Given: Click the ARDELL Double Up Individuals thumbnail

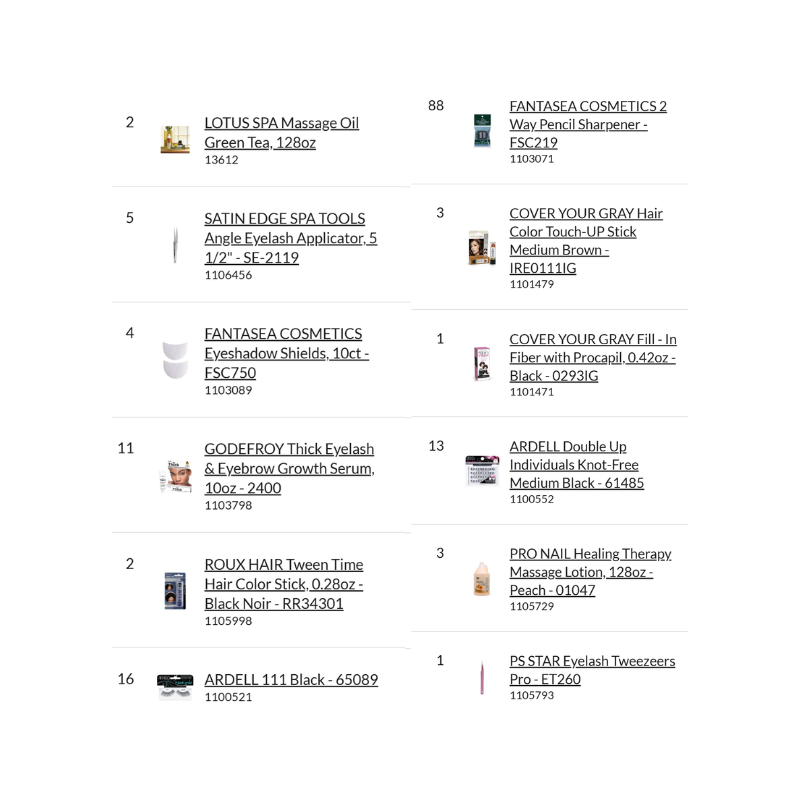Looking at the screenshot, I should [482, 471].
